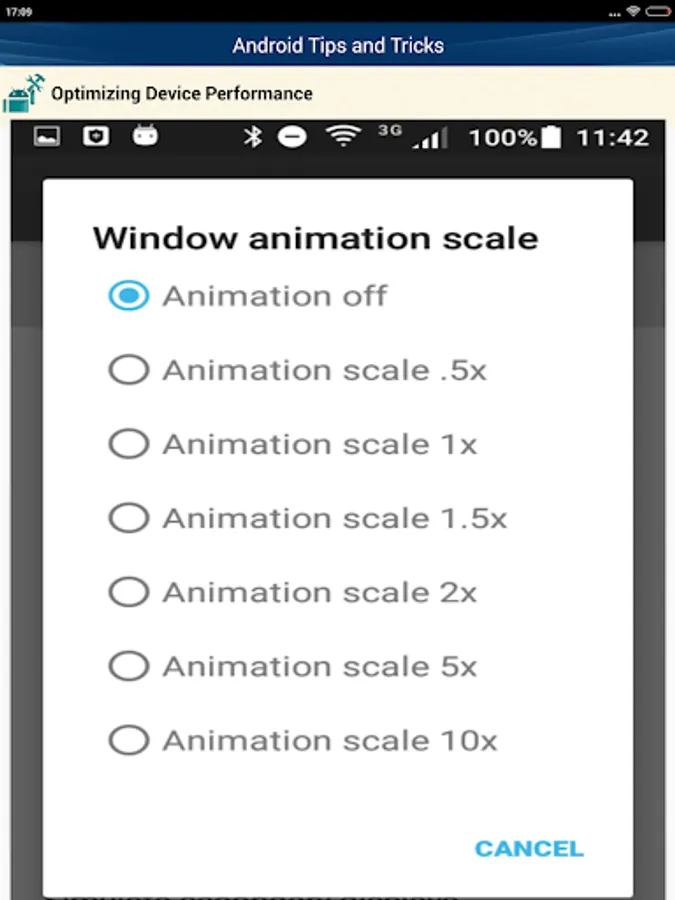Tap the do-not-disturb status icon
The width and height of the screenshot is (675, 900).
[292, 137]
